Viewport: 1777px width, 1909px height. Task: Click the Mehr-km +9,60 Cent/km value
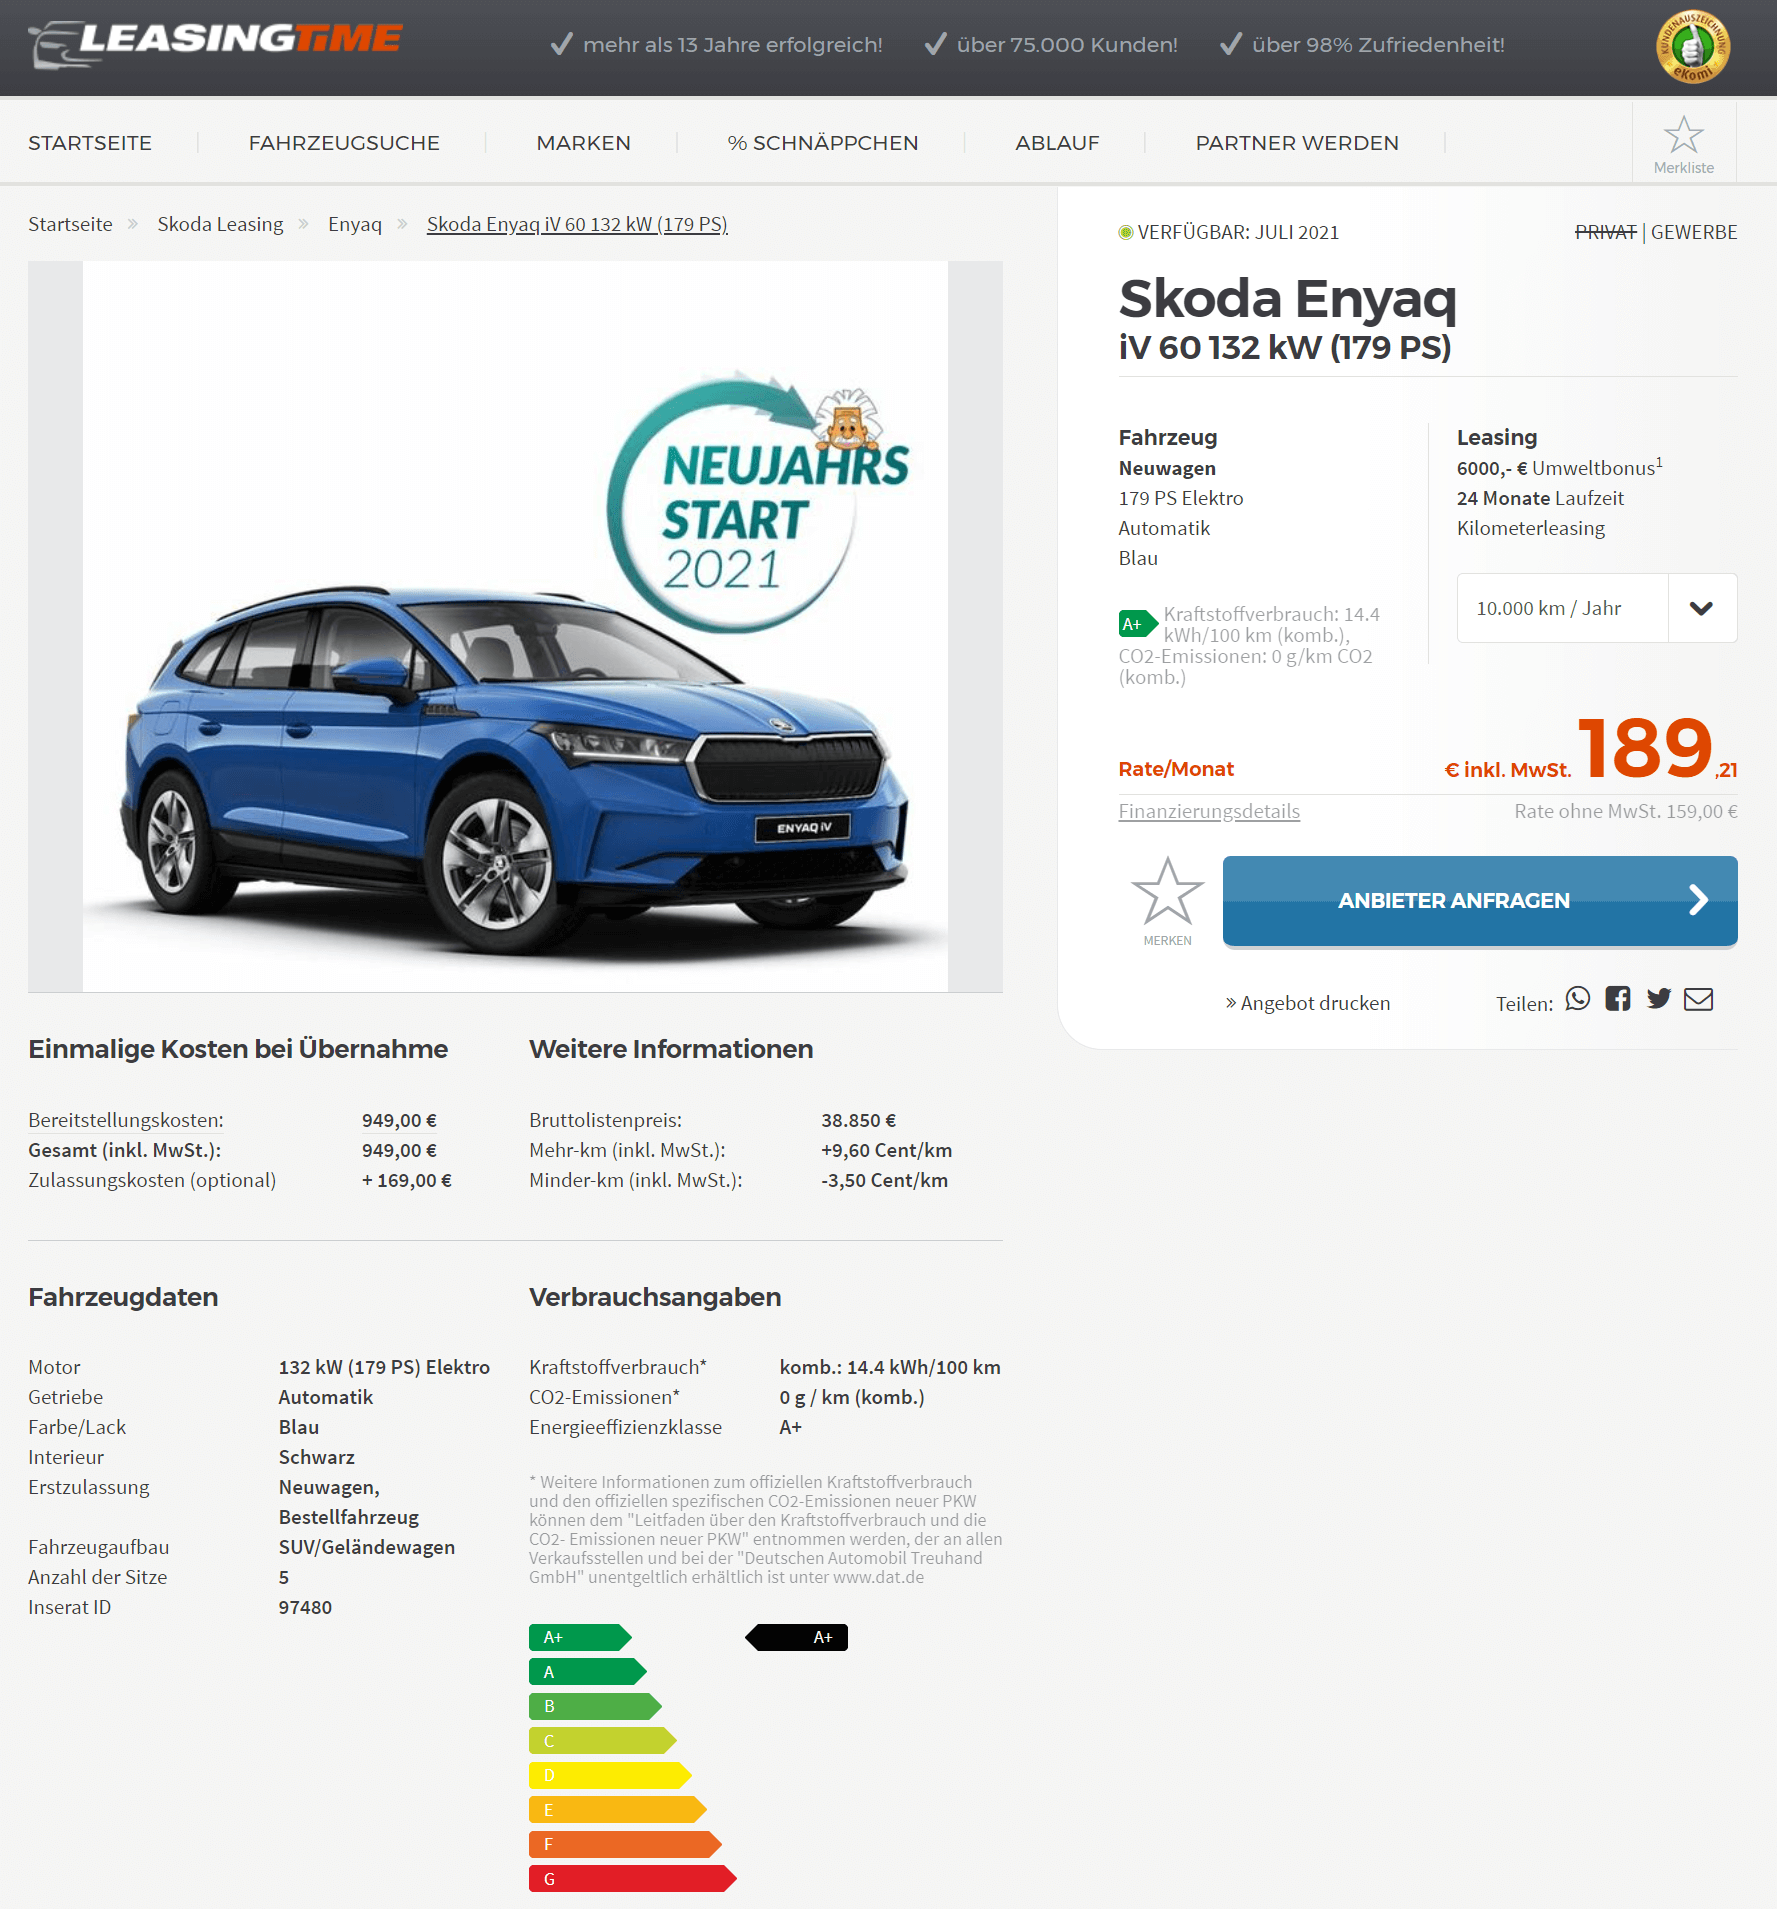click(886, 1150)
